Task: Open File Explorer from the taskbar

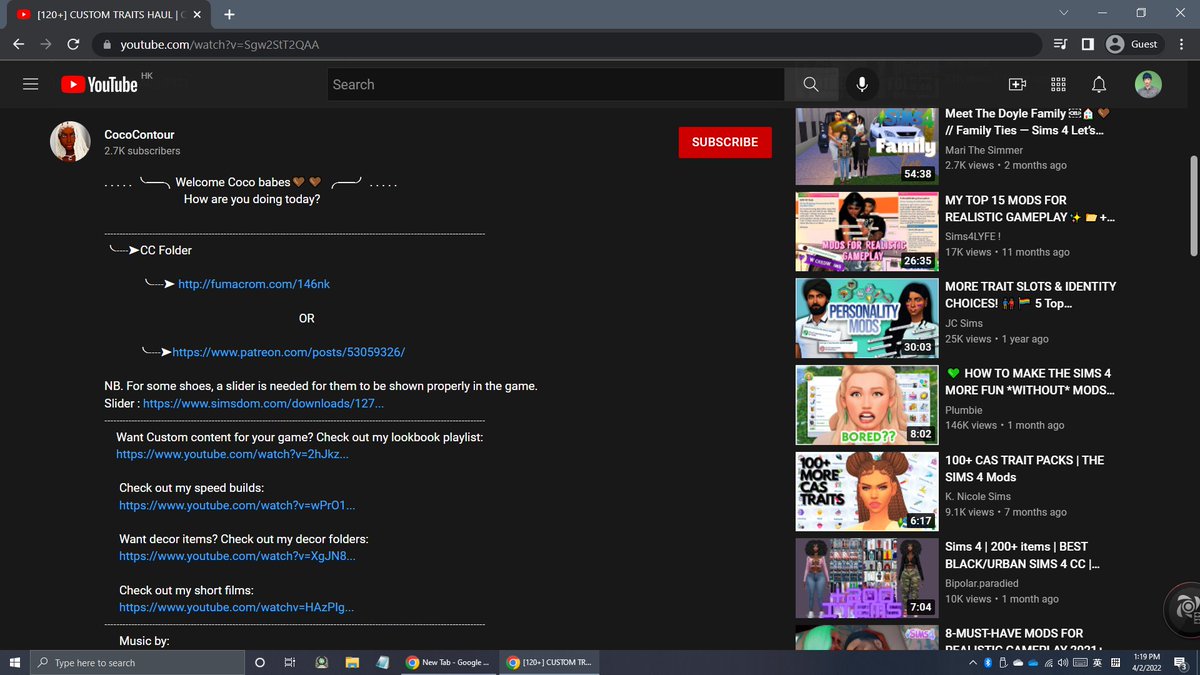Action: (x=352, y=662)
